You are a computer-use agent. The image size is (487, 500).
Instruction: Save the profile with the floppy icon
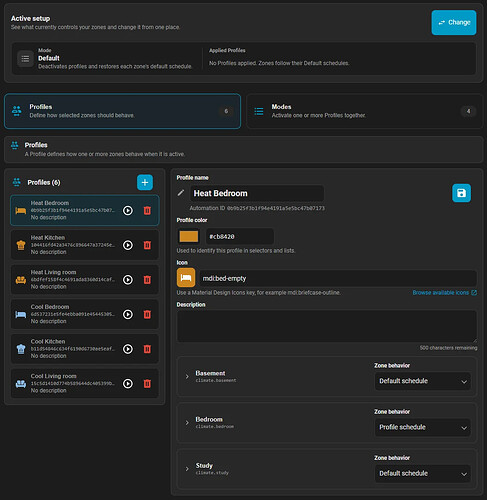point(461,193)
